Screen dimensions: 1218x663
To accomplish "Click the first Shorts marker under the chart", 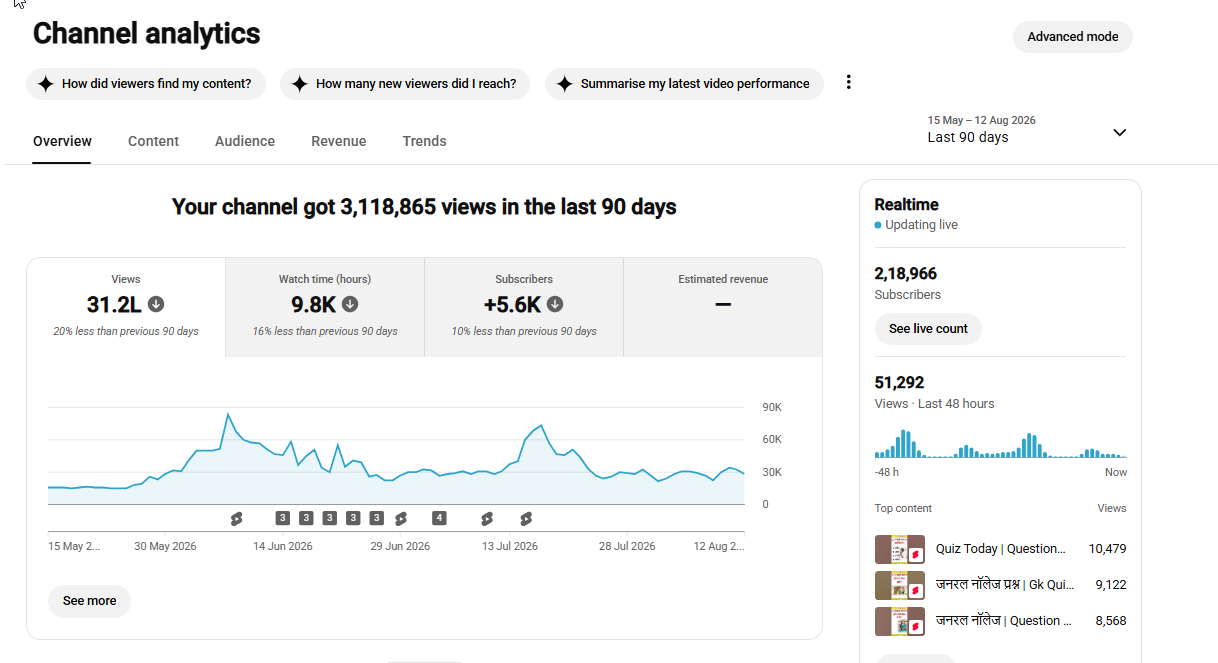I will [x=237, y=518].
